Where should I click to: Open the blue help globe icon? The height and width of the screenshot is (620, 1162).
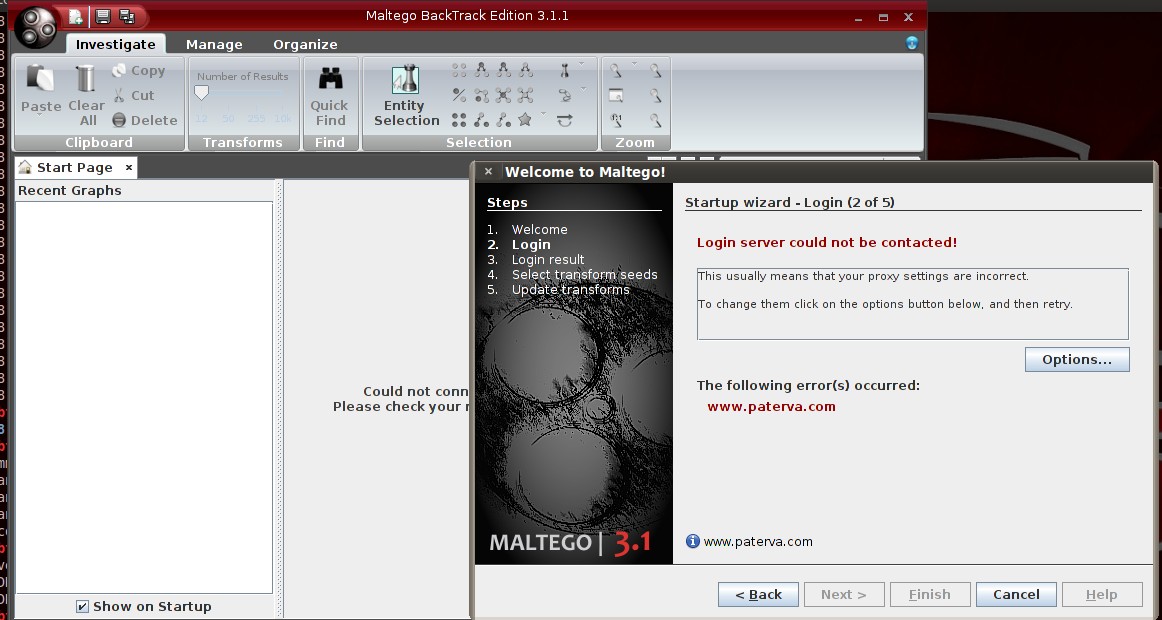(912, 43)
